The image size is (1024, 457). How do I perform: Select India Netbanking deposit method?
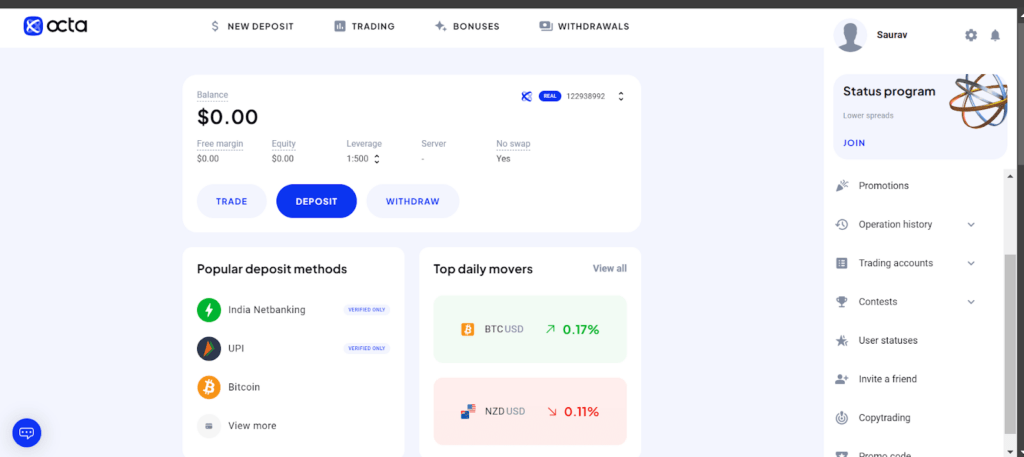[267, 310]
